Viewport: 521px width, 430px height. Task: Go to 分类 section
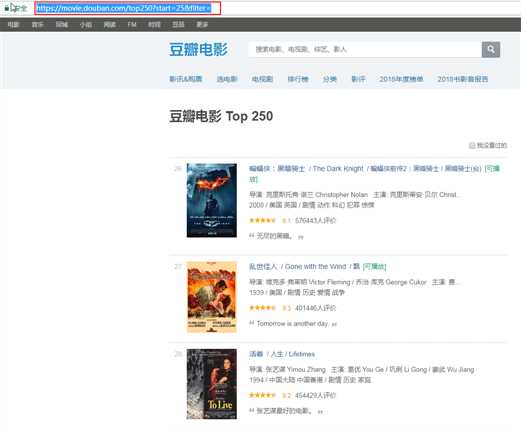point(330,79)
